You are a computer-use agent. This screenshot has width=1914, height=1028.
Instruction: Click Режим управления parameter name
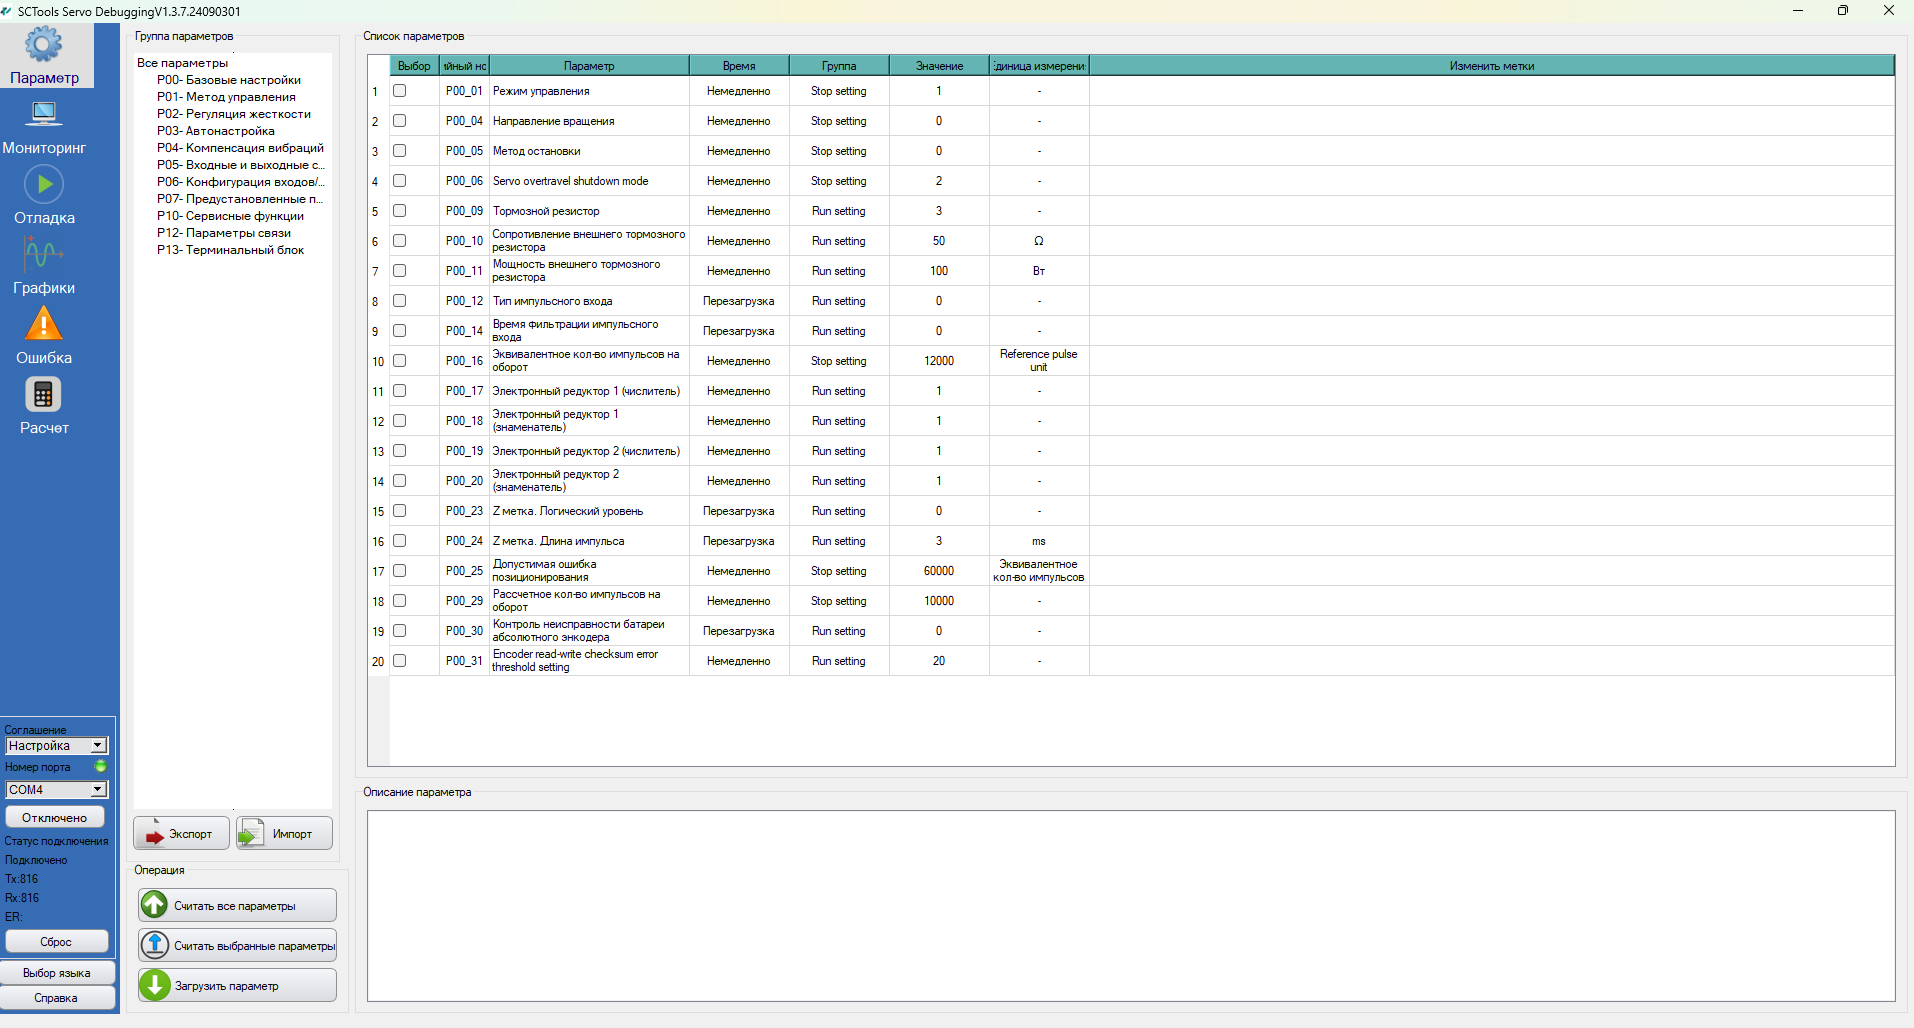click(541, 91)
